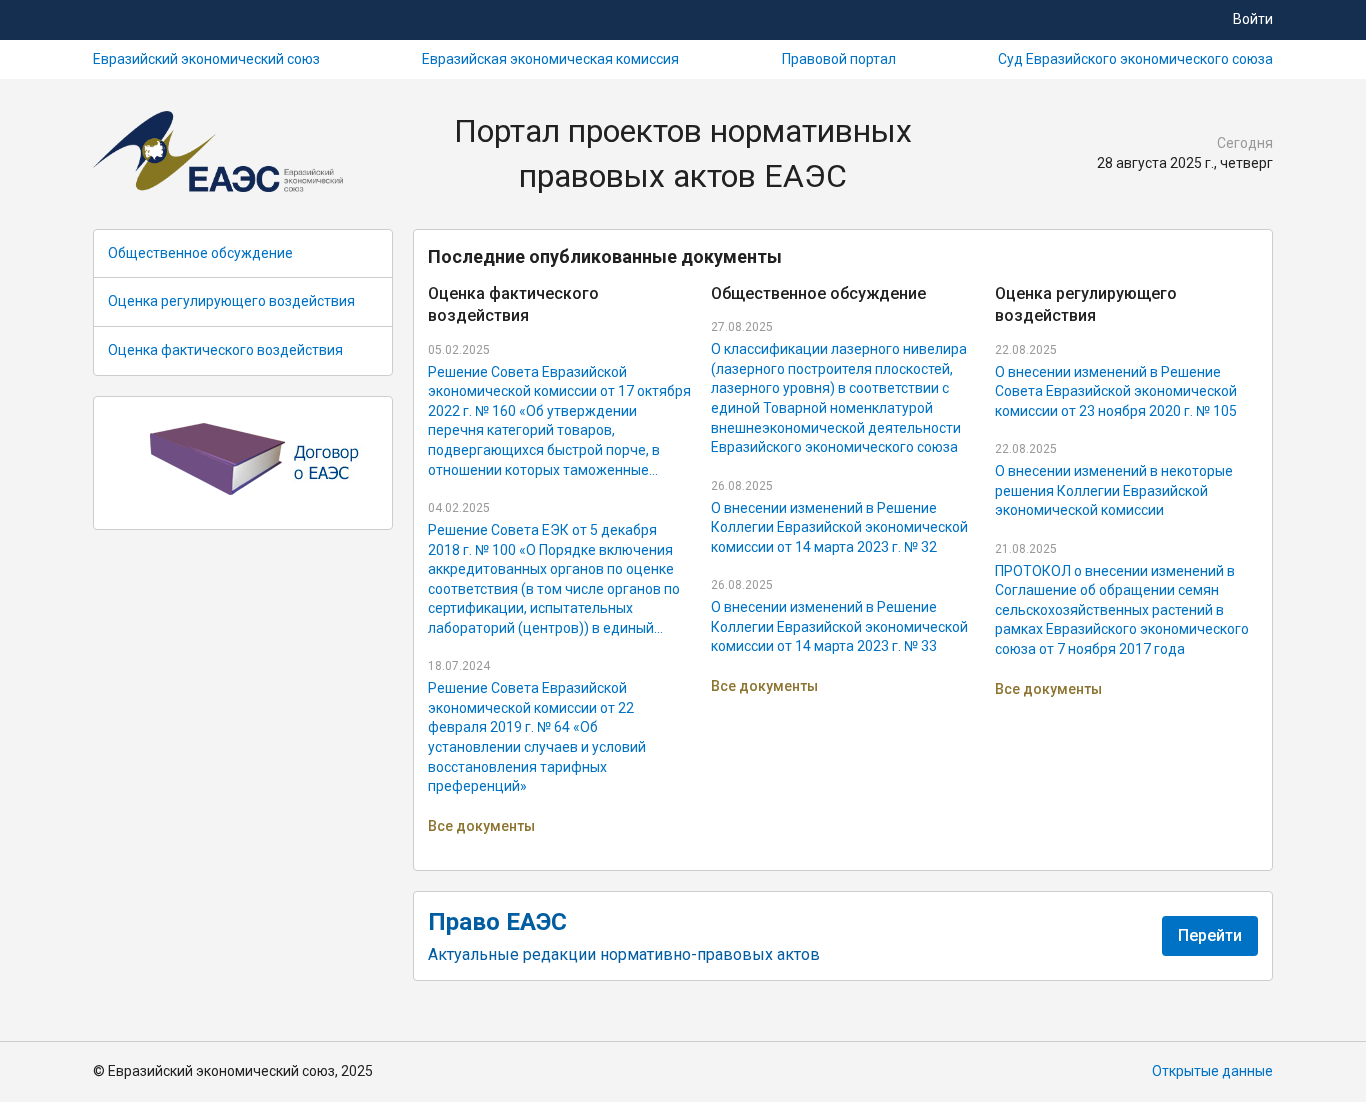
Task: Click today's date 28 августа 2025 г.
Action: point(1185,163)
